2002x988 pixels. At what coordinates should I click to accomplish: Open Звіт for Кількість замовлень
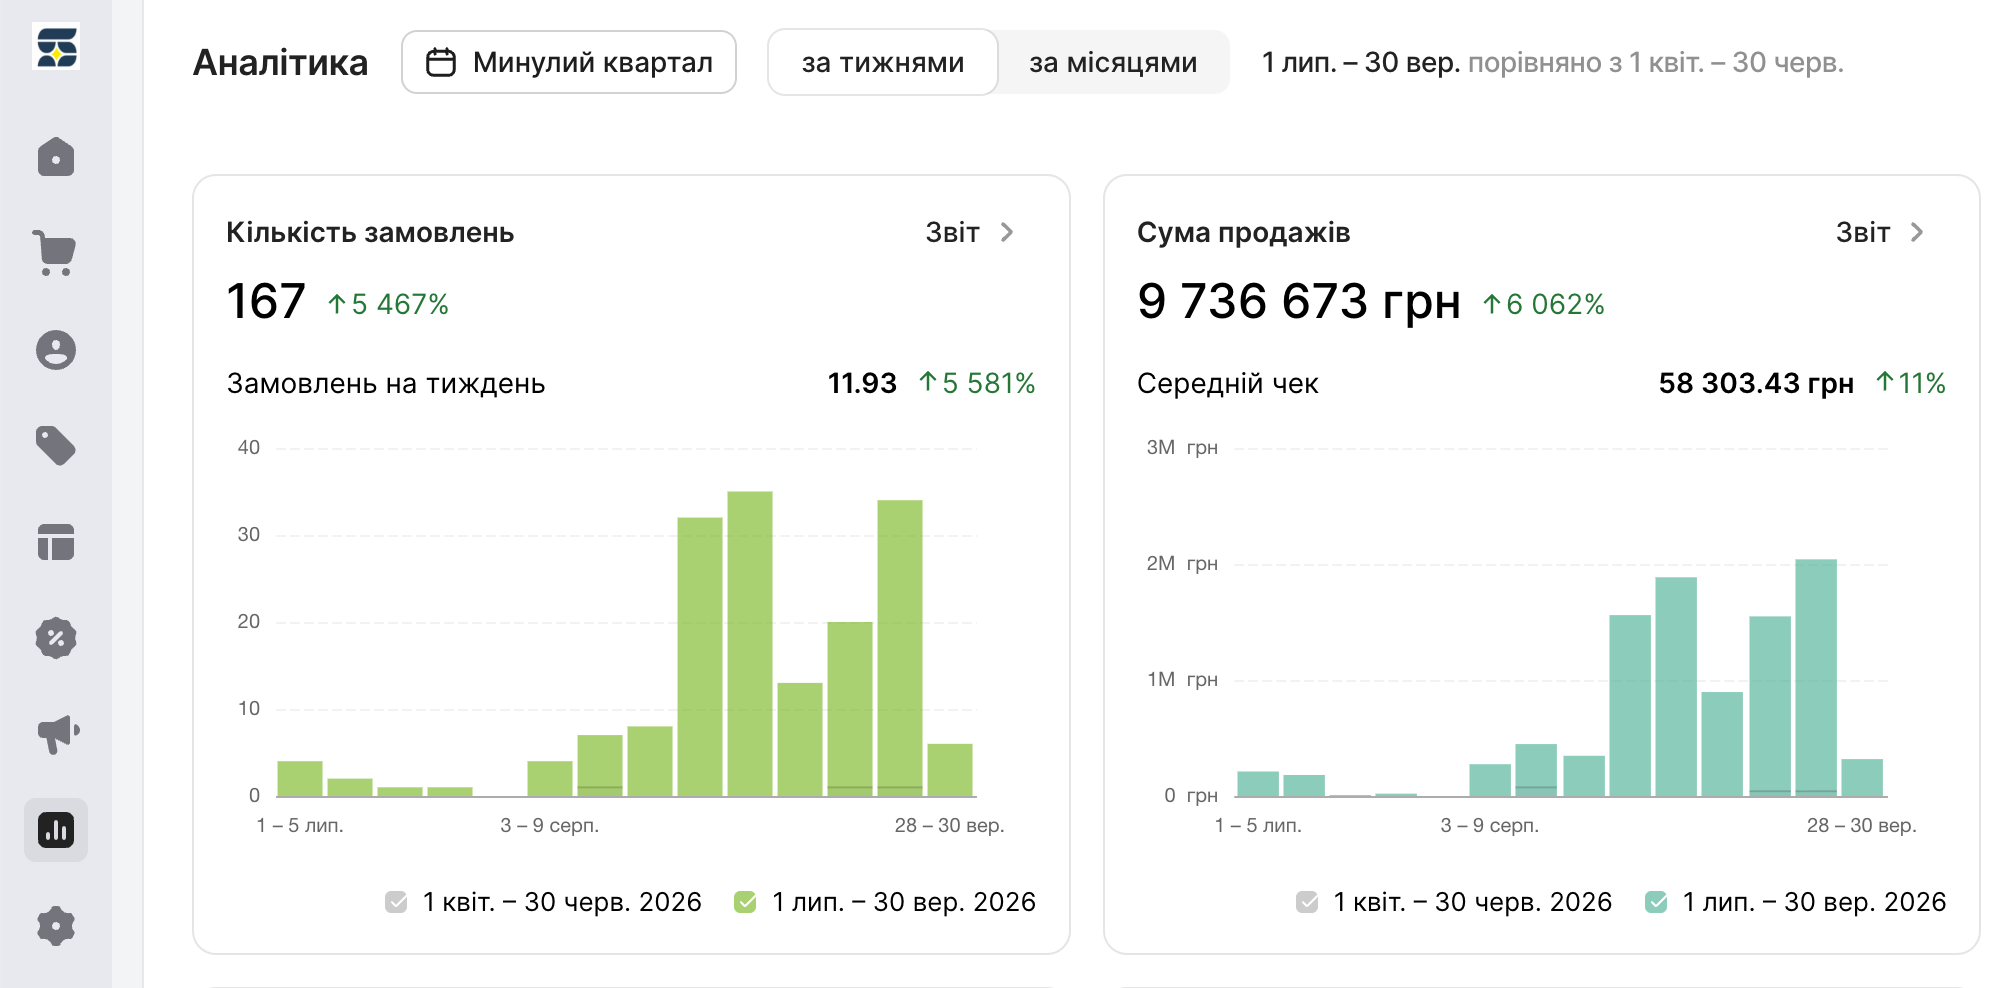pyautogui.click(x=970, y=232)
